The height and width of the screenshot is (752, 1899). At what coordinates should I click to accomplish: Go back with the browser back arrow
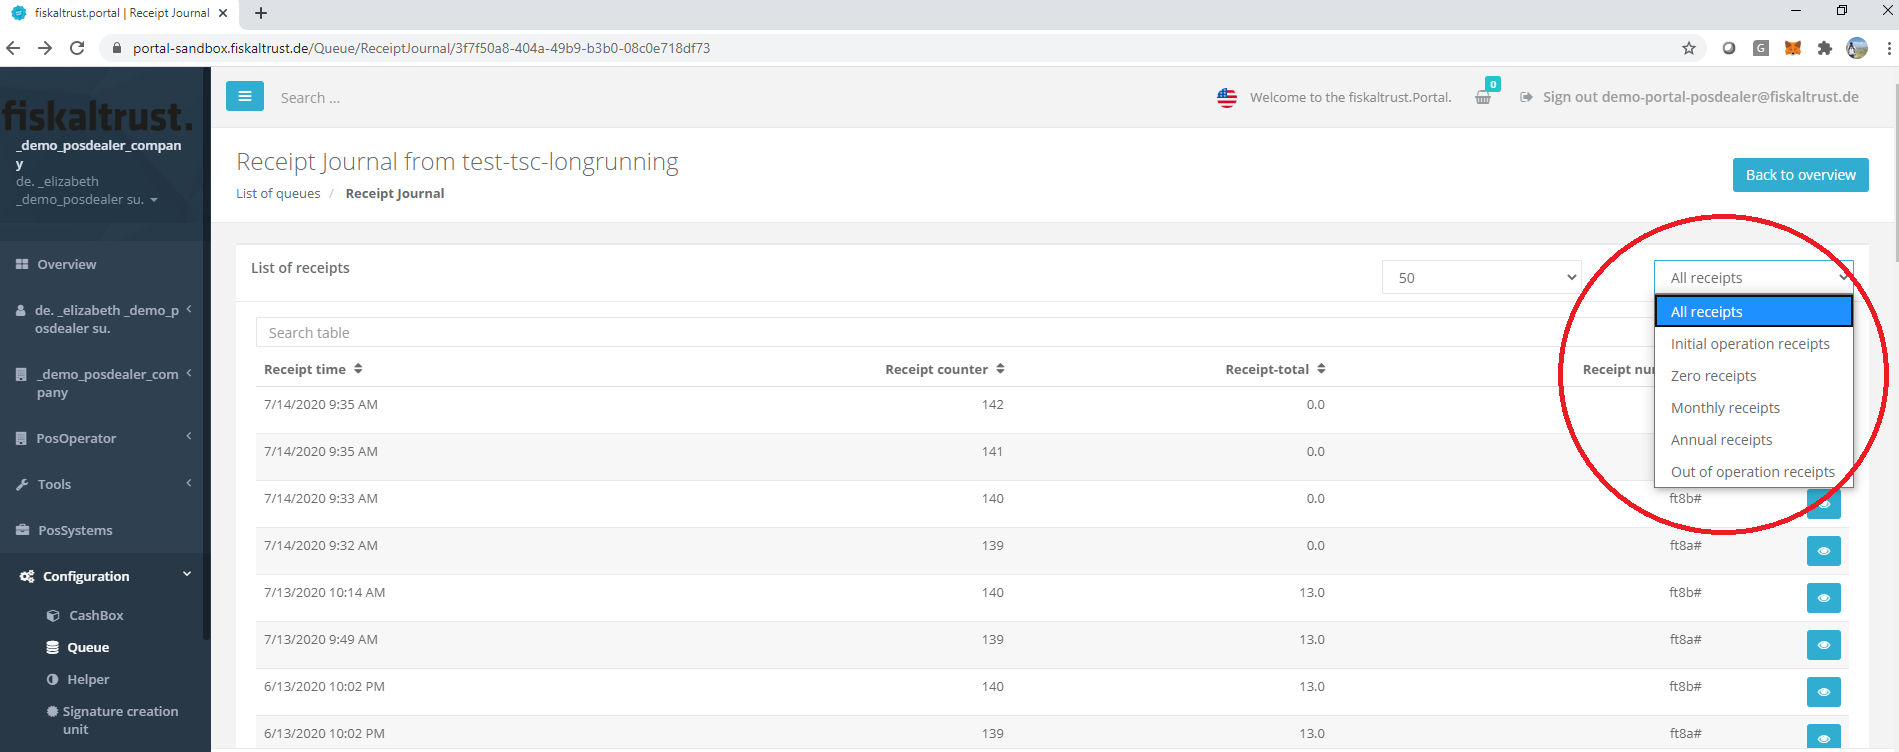(x=13, y=48)
